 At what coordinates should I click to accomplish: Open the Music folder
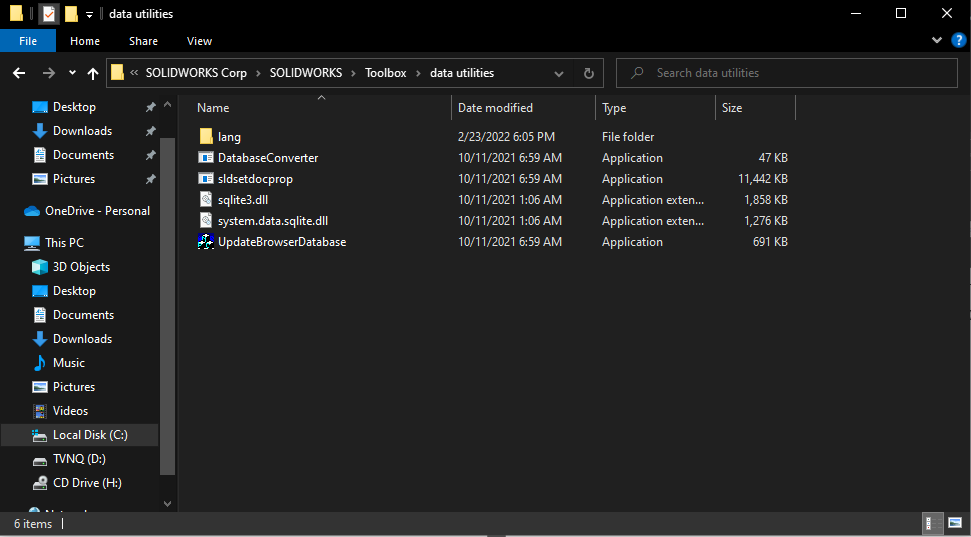69,363
